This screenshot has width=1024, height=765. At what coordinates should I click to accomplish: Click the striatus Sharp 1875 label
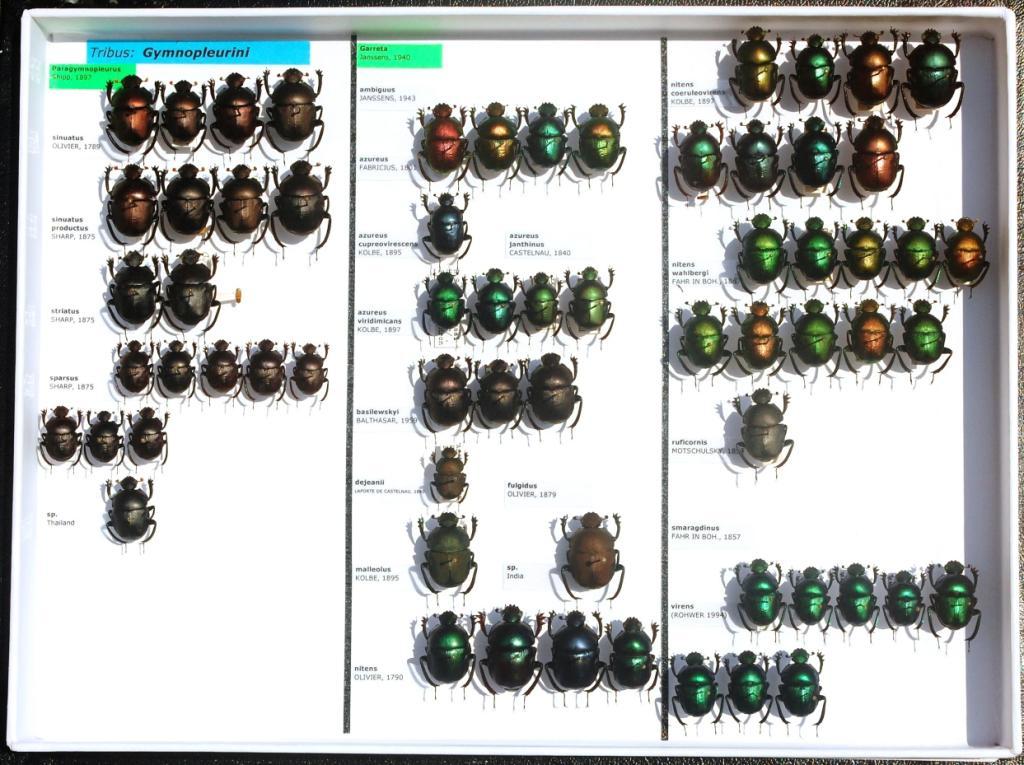[73, 315]
